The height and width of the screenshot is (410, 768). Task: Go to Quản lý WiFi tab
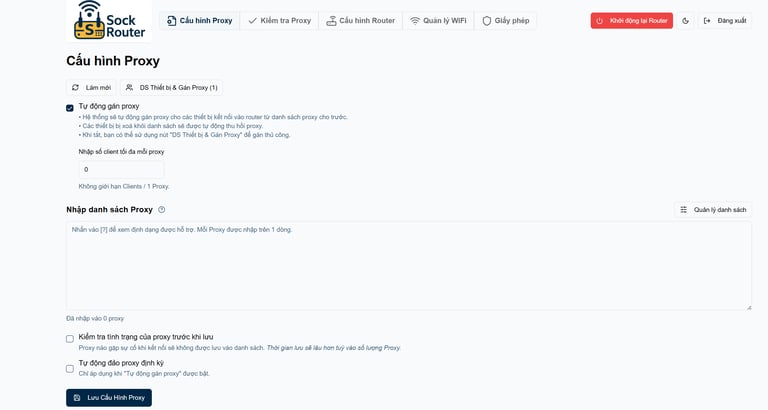coord(438,20)
